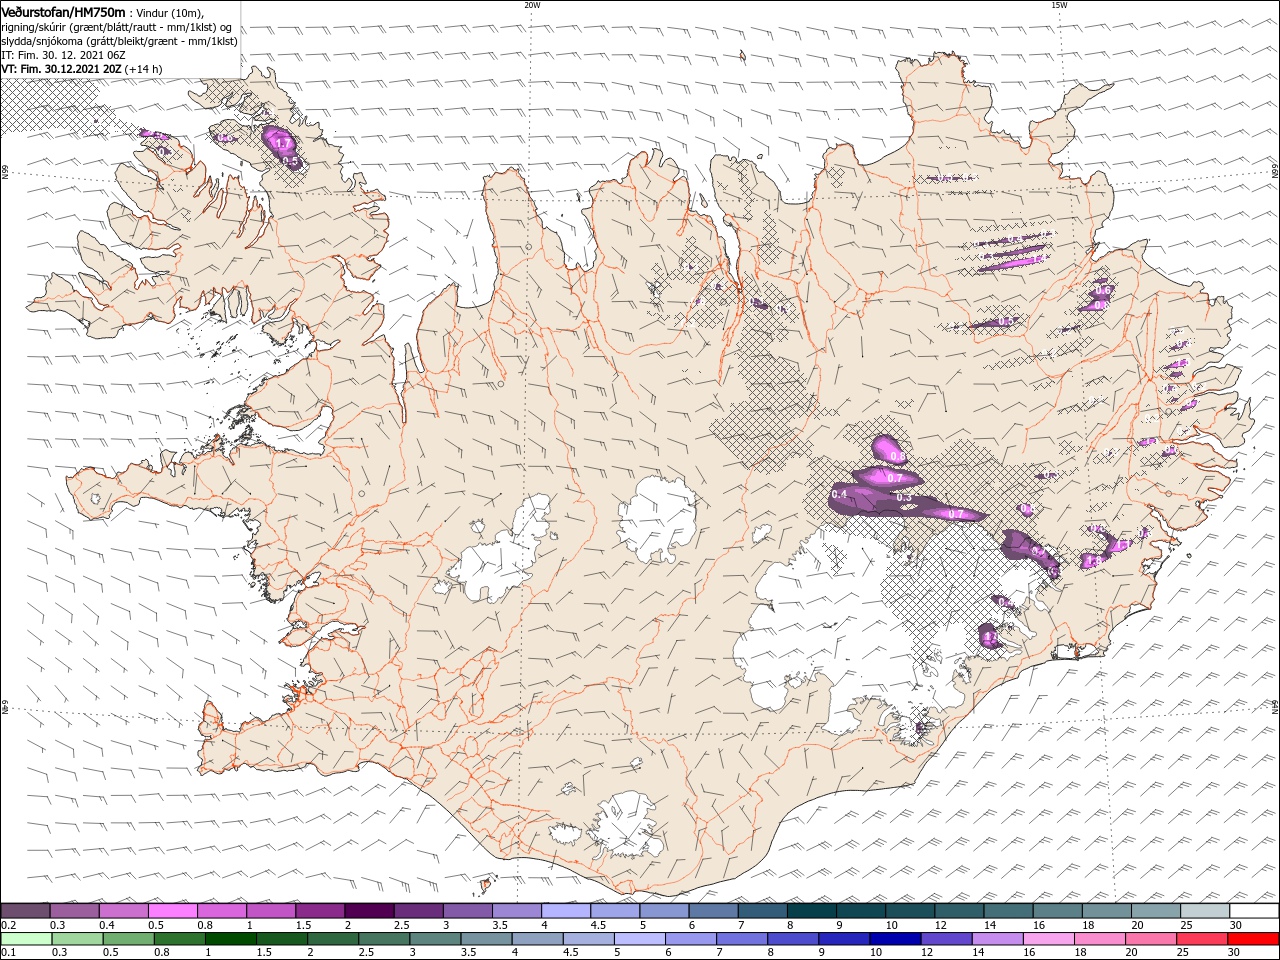Pick the deep blue bottom swatch between 10 and 12
Screen dimensions: 1280x960
click(x=896, y=939)
